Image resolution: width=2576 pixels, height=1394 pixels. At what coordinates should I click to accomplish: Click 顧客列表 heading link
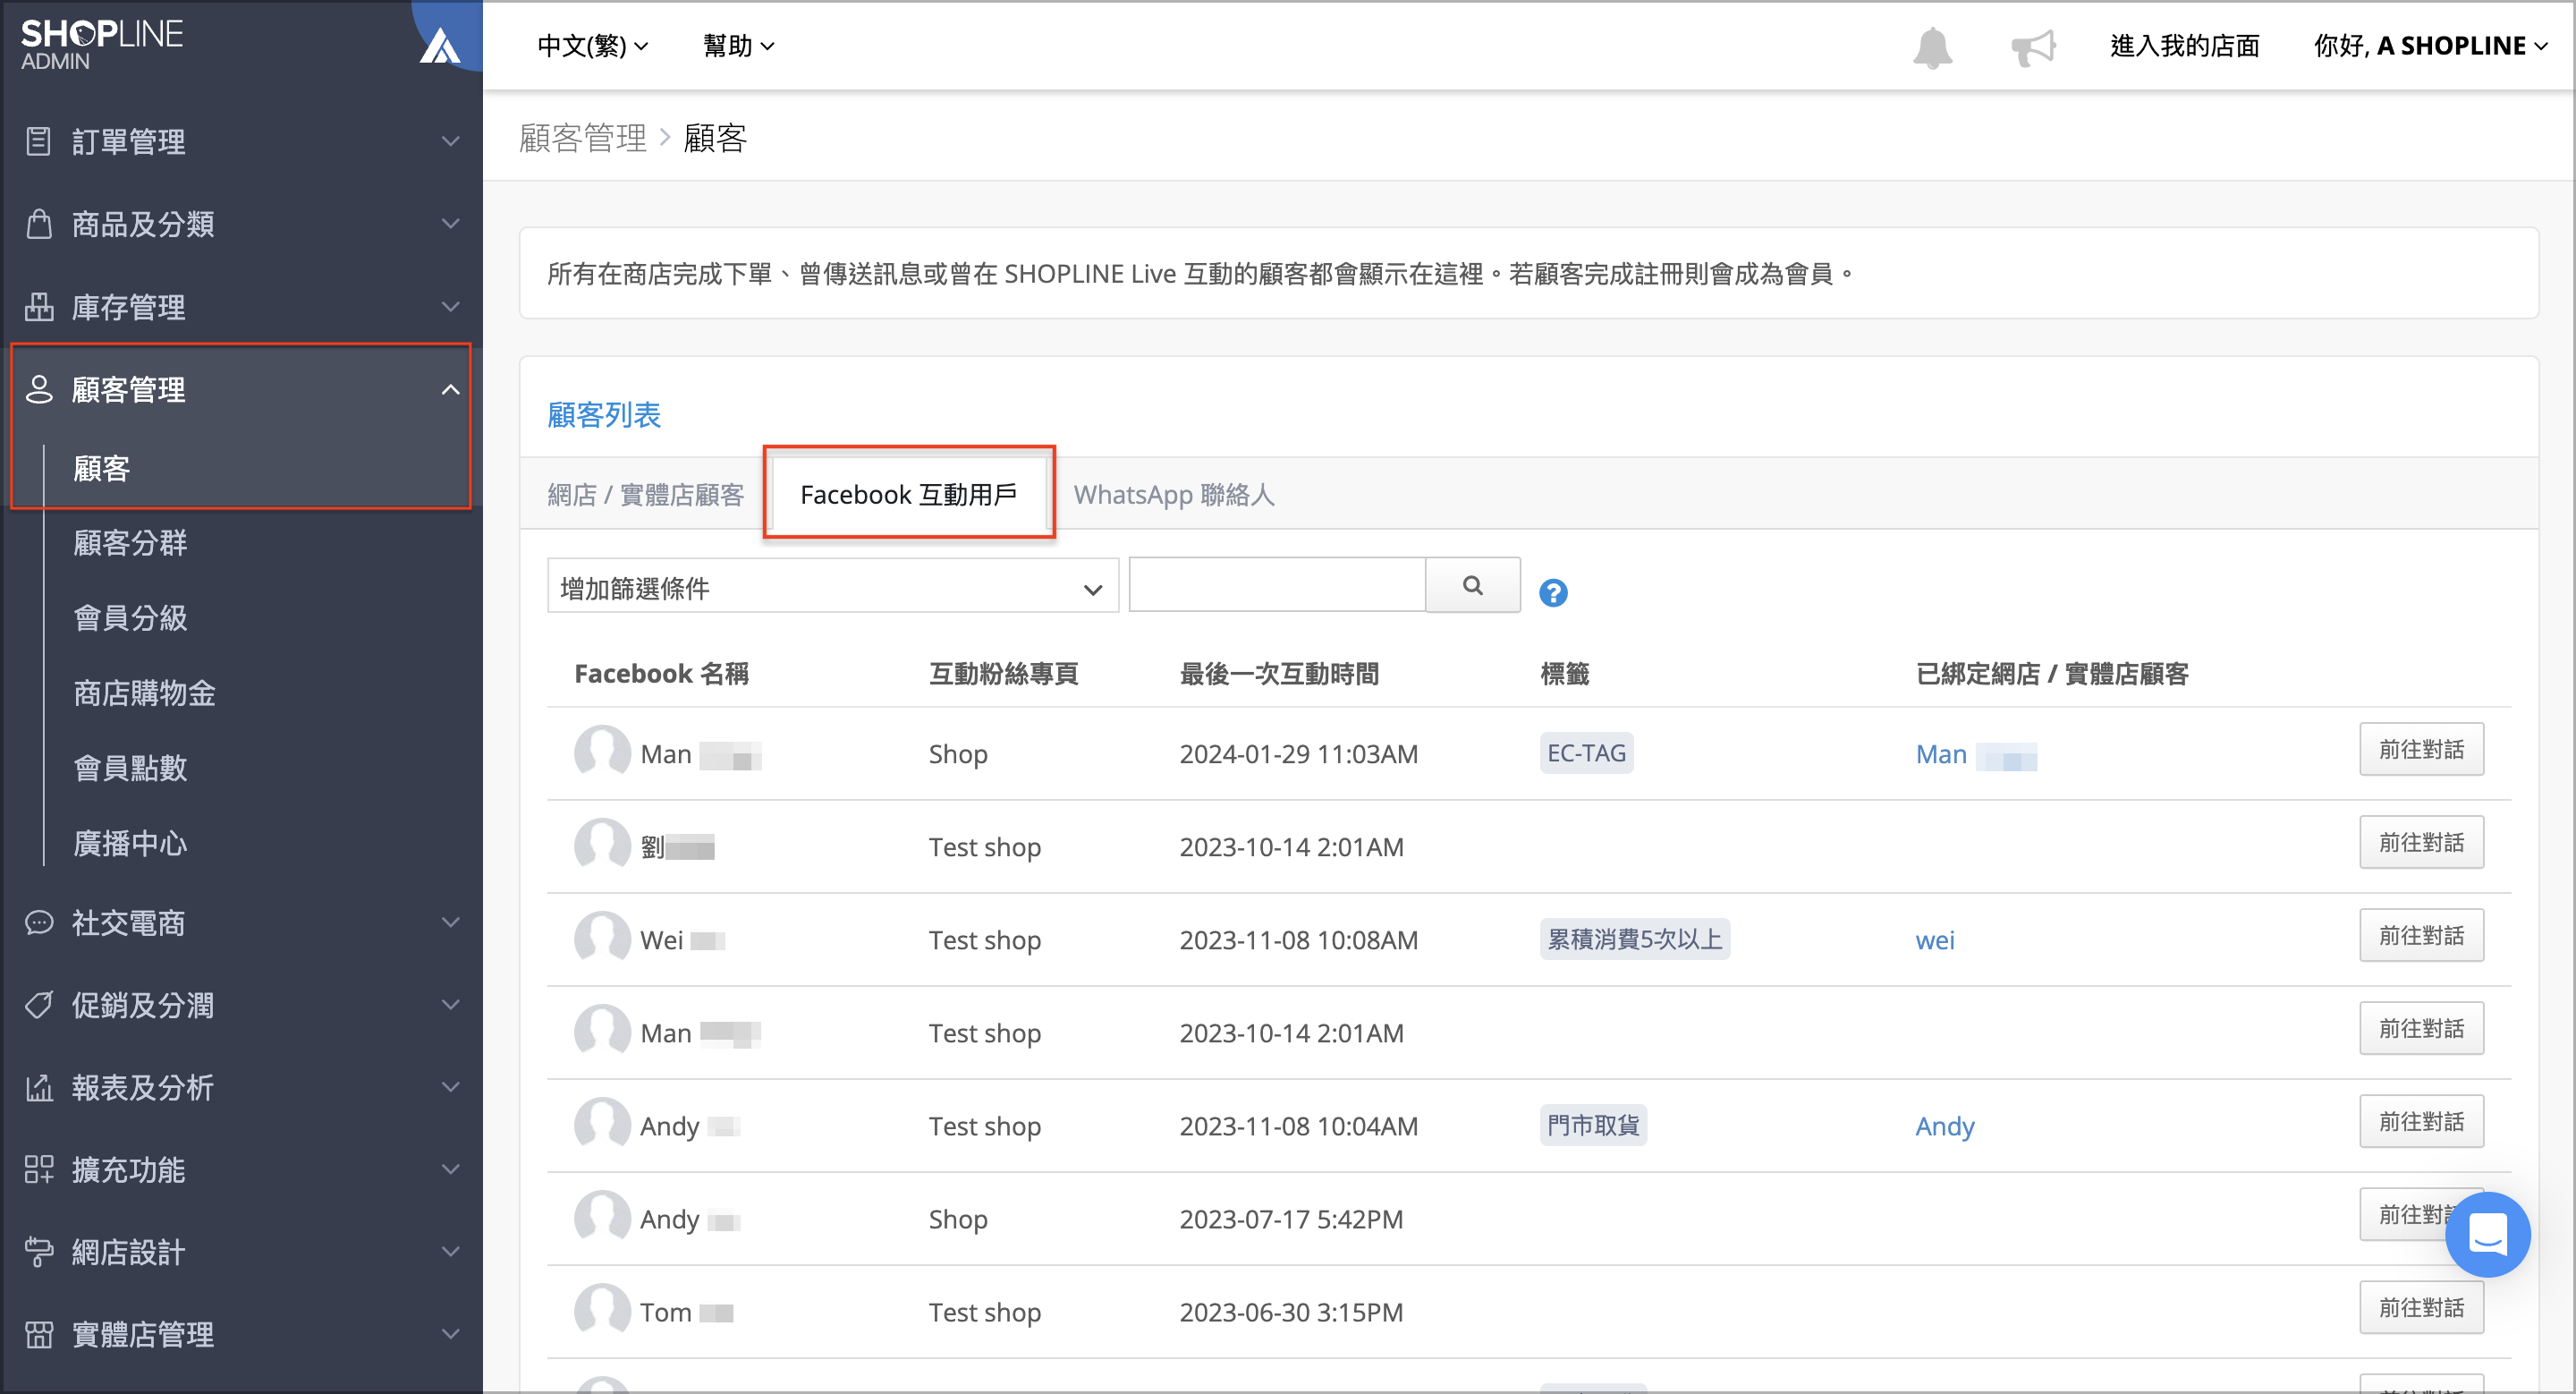(604, 414)
